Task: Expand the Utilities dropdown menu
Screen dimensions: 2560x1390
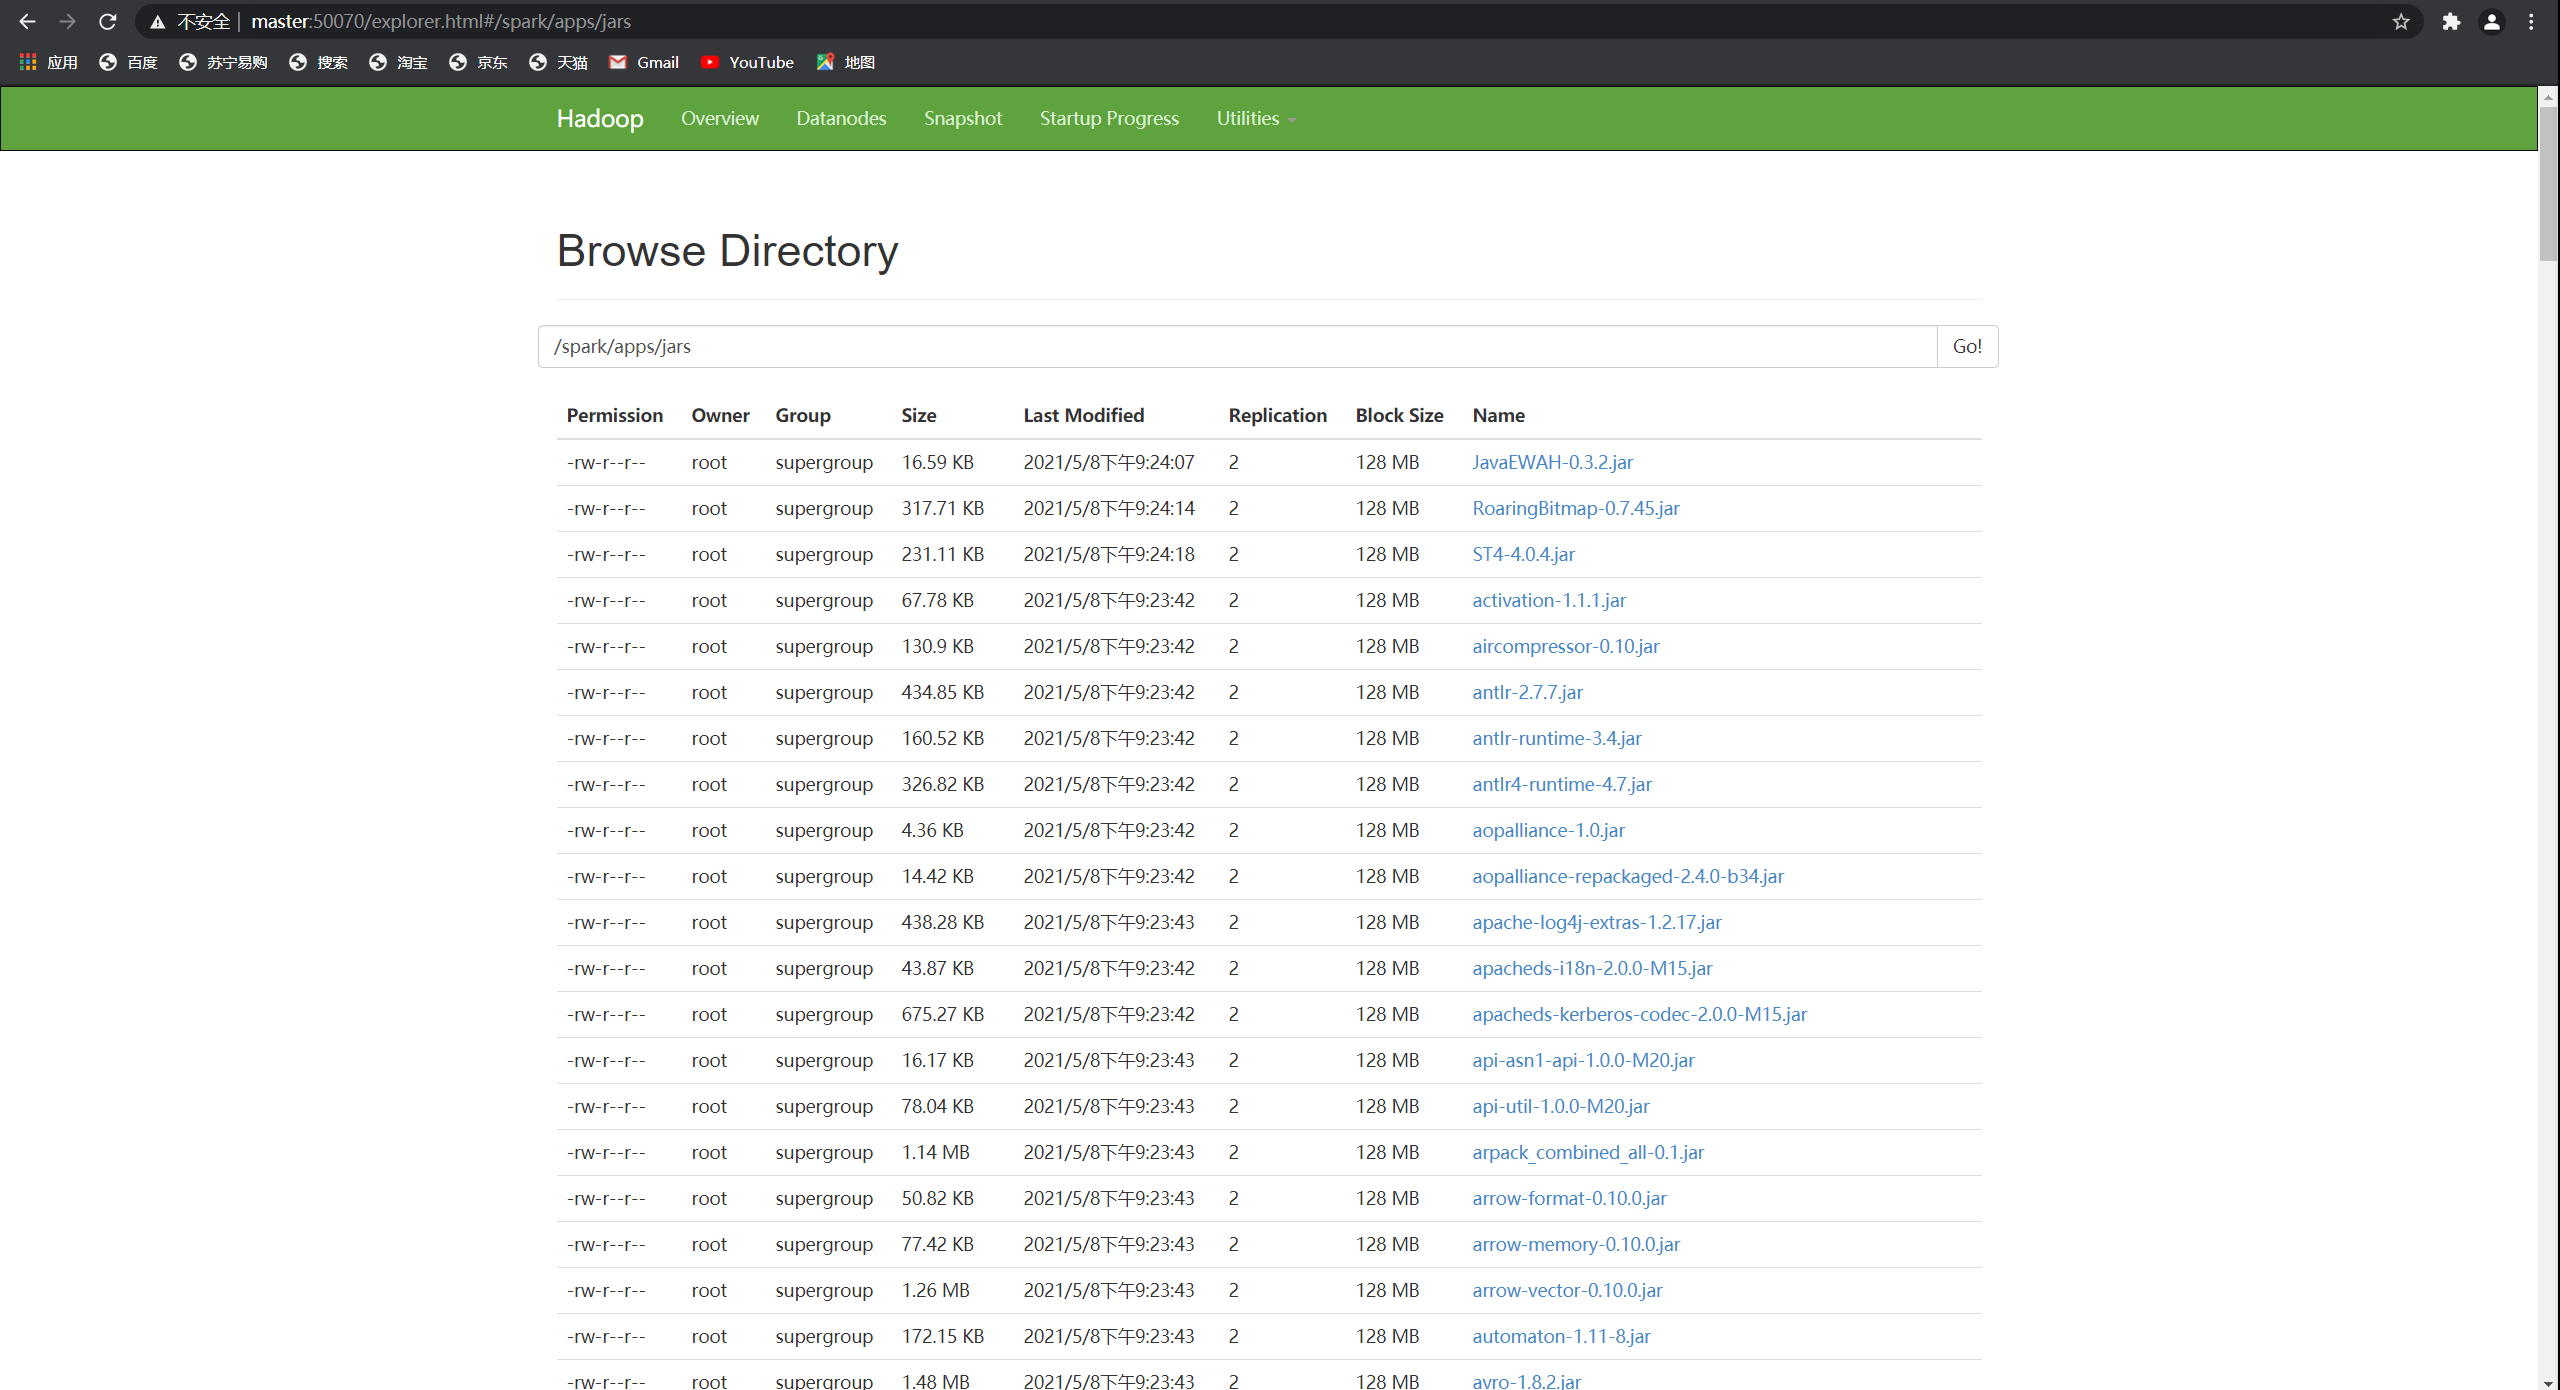Action: (x=1255, y=118)
